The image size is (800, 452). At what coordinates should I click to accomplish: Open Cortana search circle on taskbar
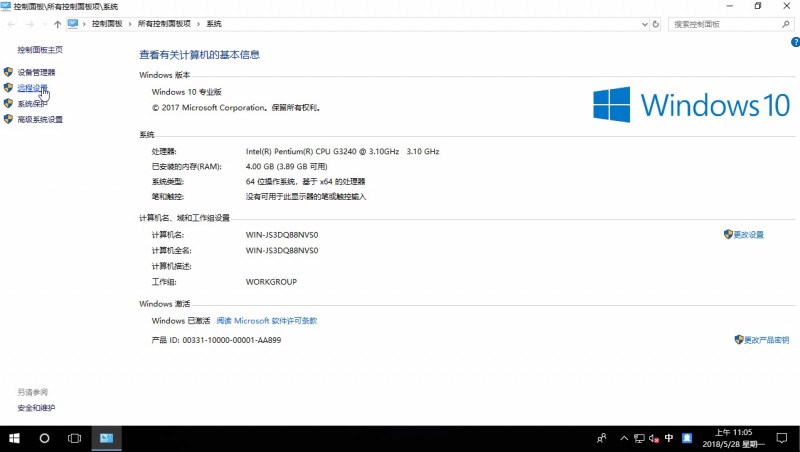point(44,438)
